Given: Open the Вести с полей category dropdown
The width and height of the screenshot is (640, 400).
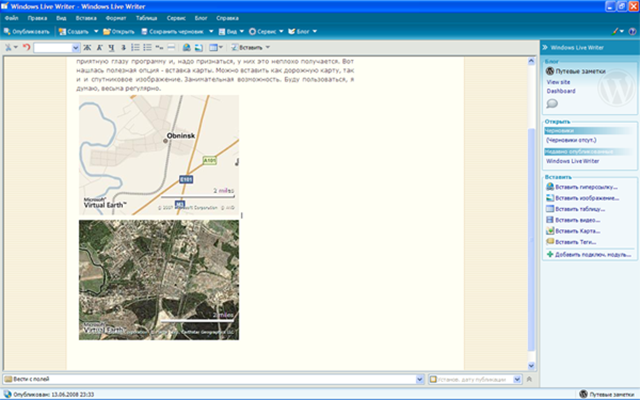Looking at the screenshot, I should pos(420,379).
